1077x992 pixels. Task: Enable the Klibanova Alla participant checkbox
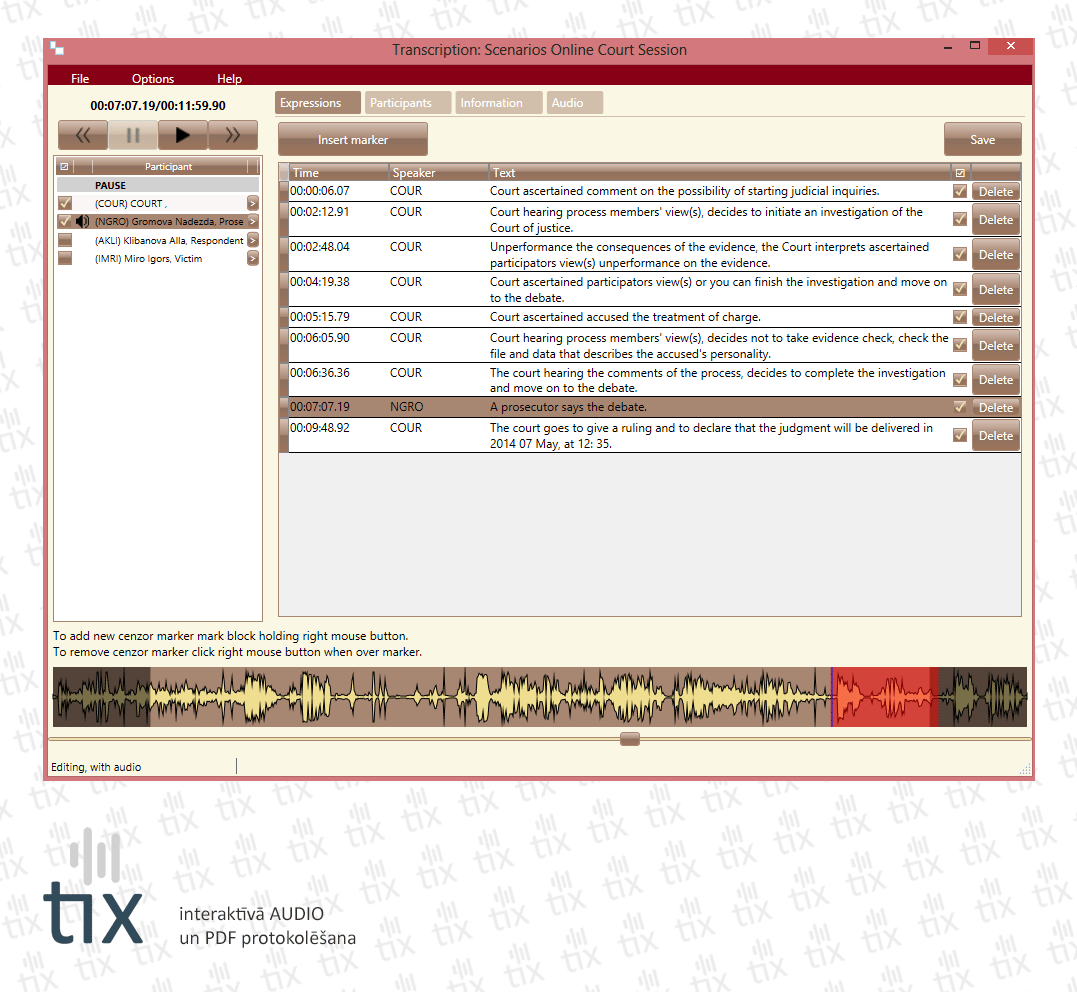[x=65, y=240]
